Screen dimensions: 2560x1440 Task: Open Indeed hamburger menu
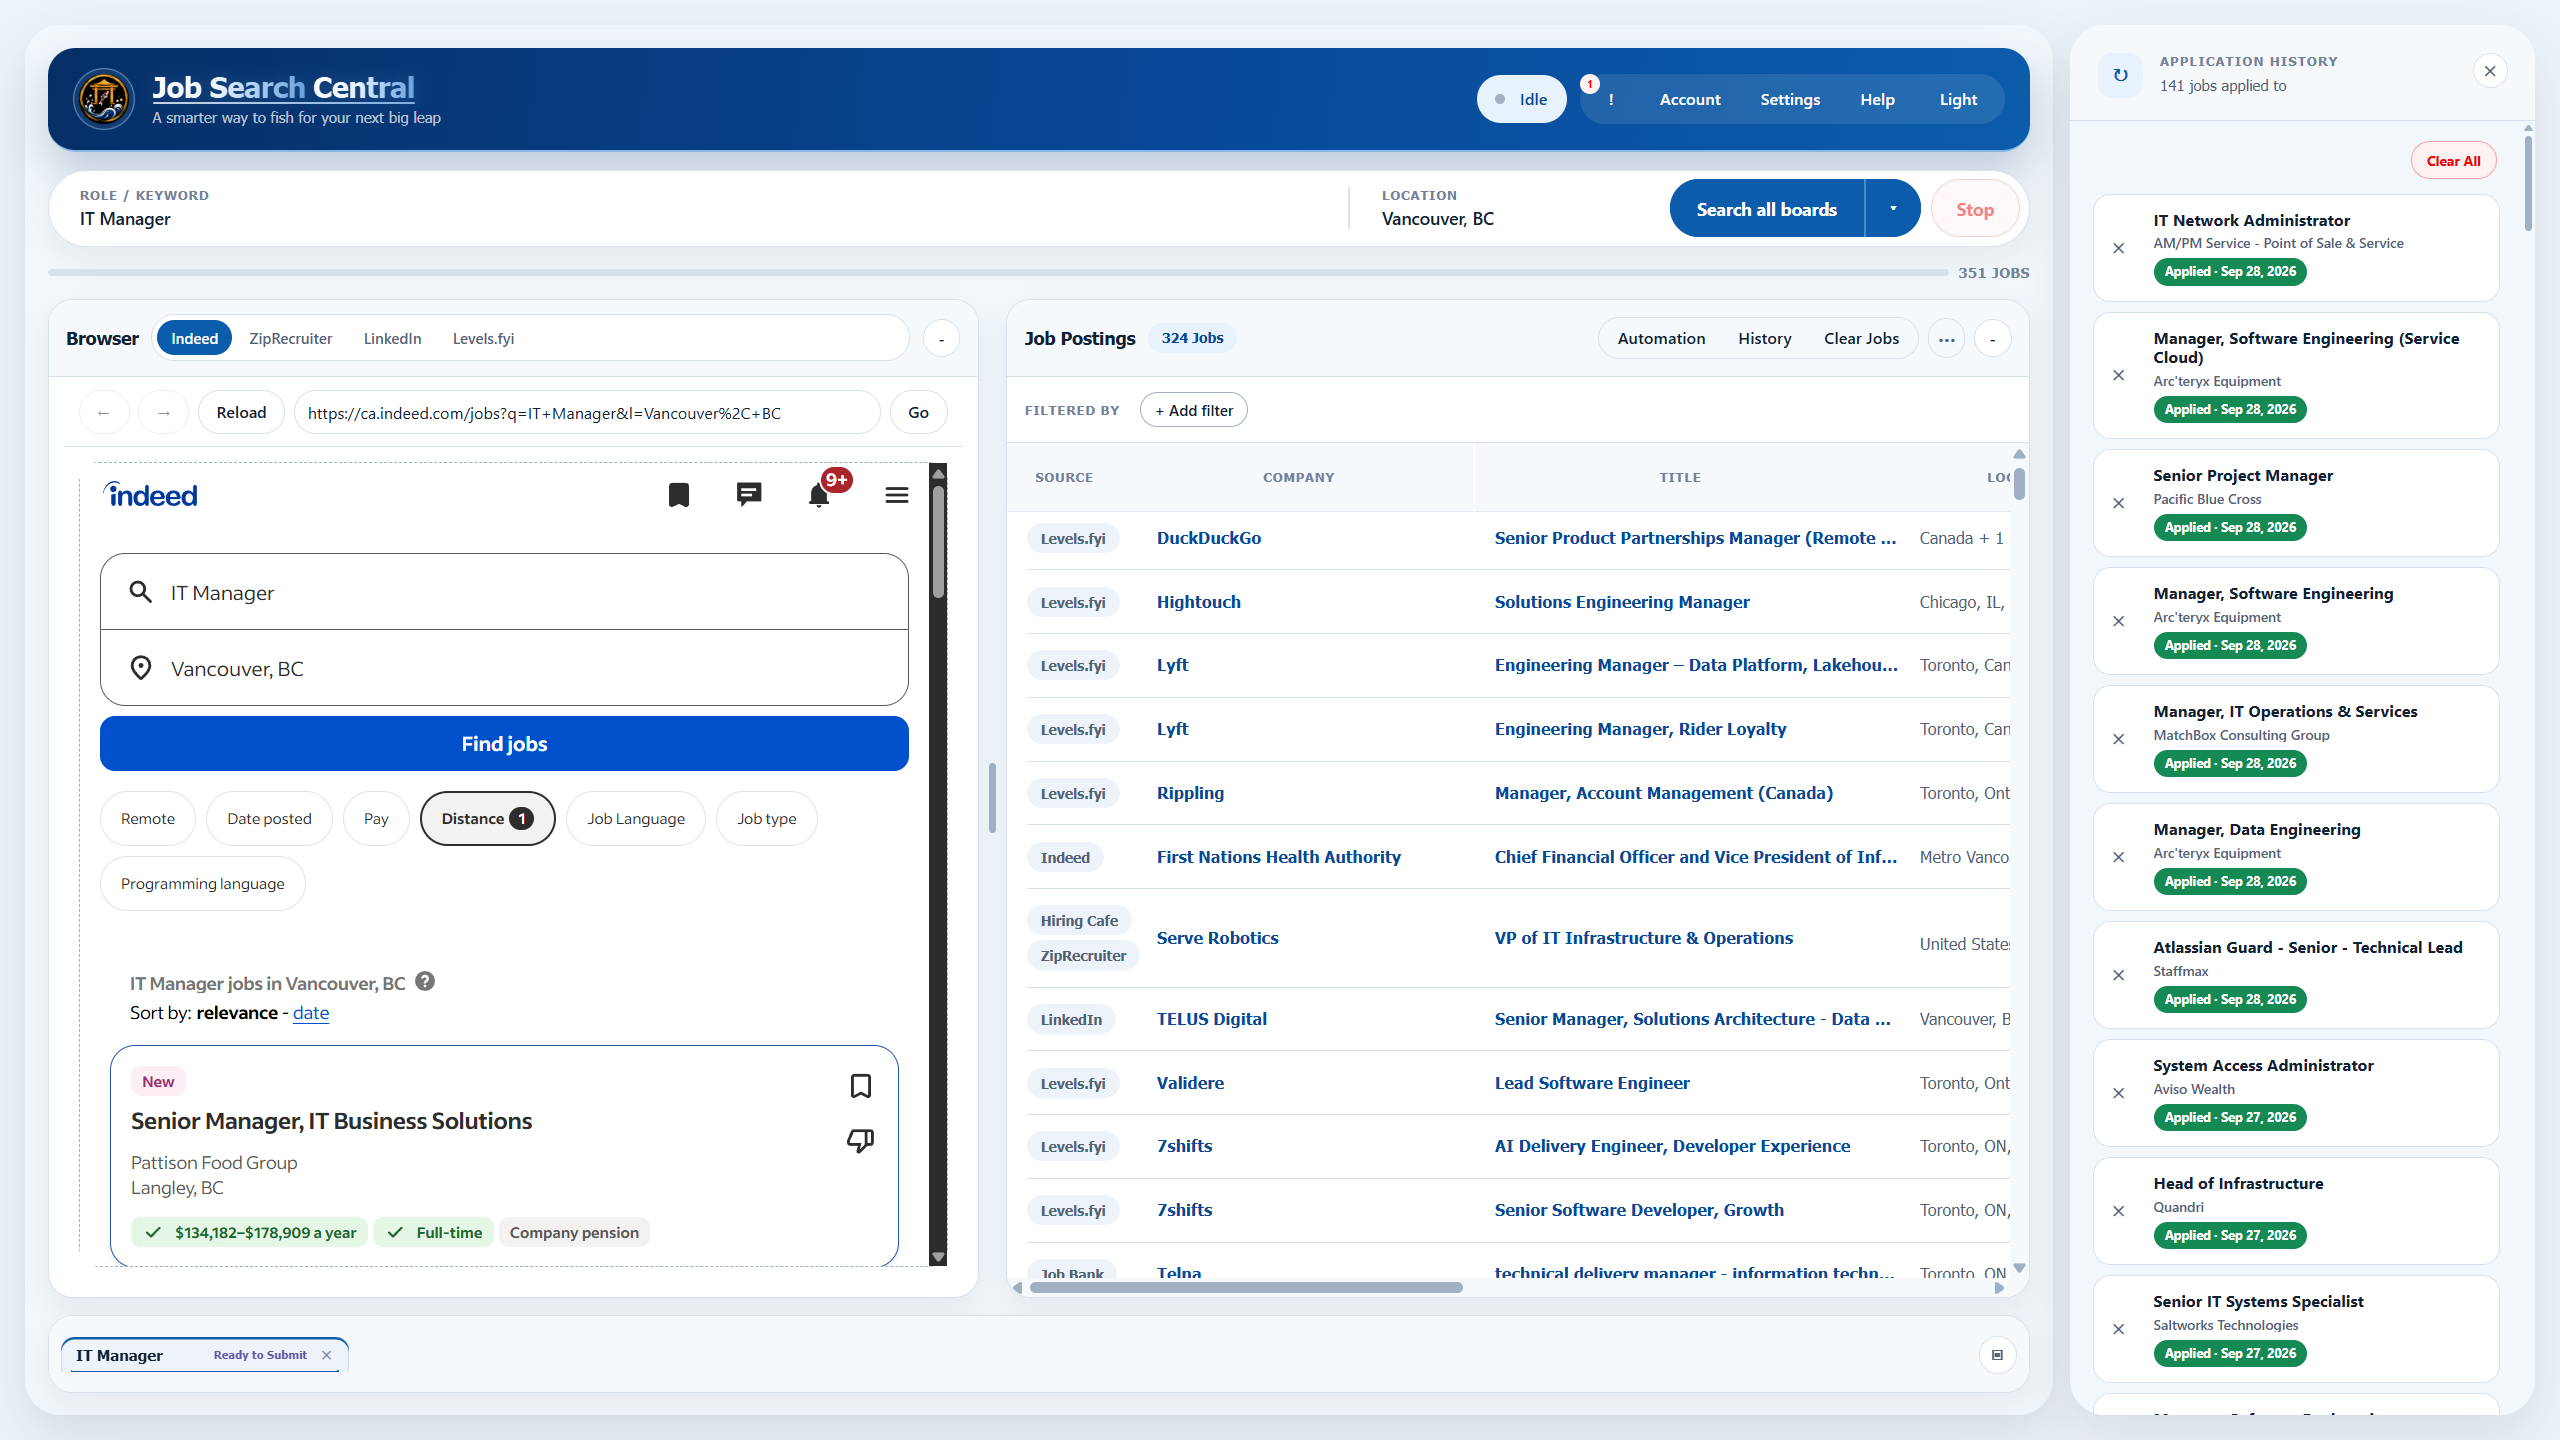pyautogui.click(x=897, y=495)
